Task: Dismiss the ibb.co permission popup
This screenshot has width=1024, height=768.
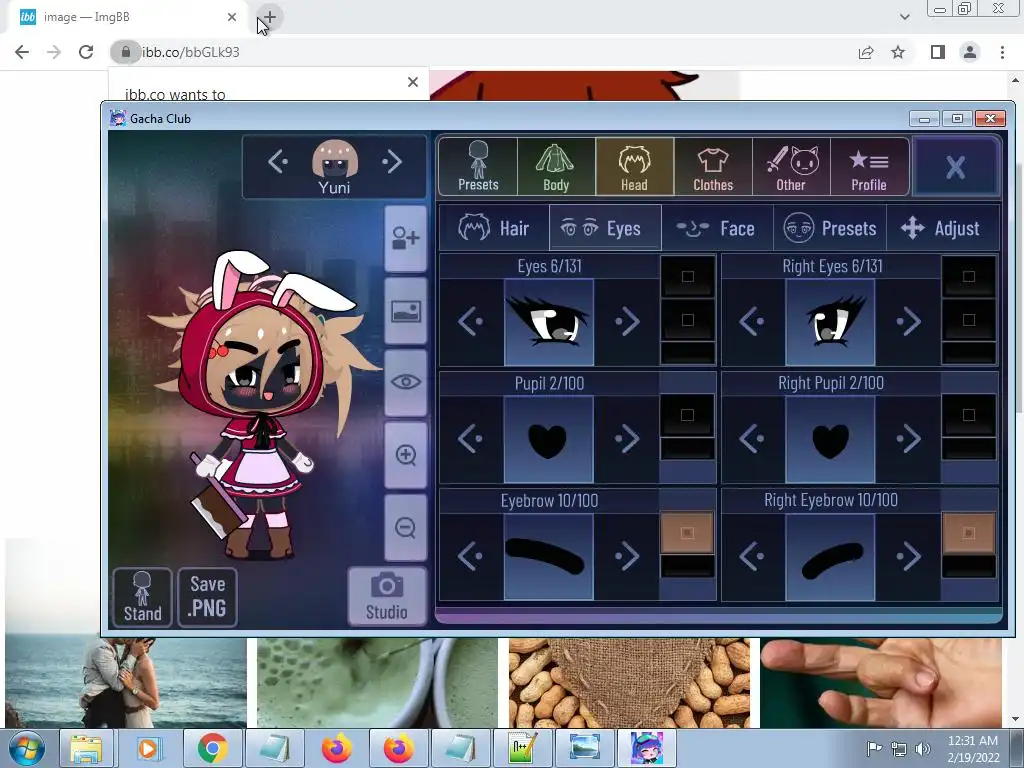Action: point(413,82)
